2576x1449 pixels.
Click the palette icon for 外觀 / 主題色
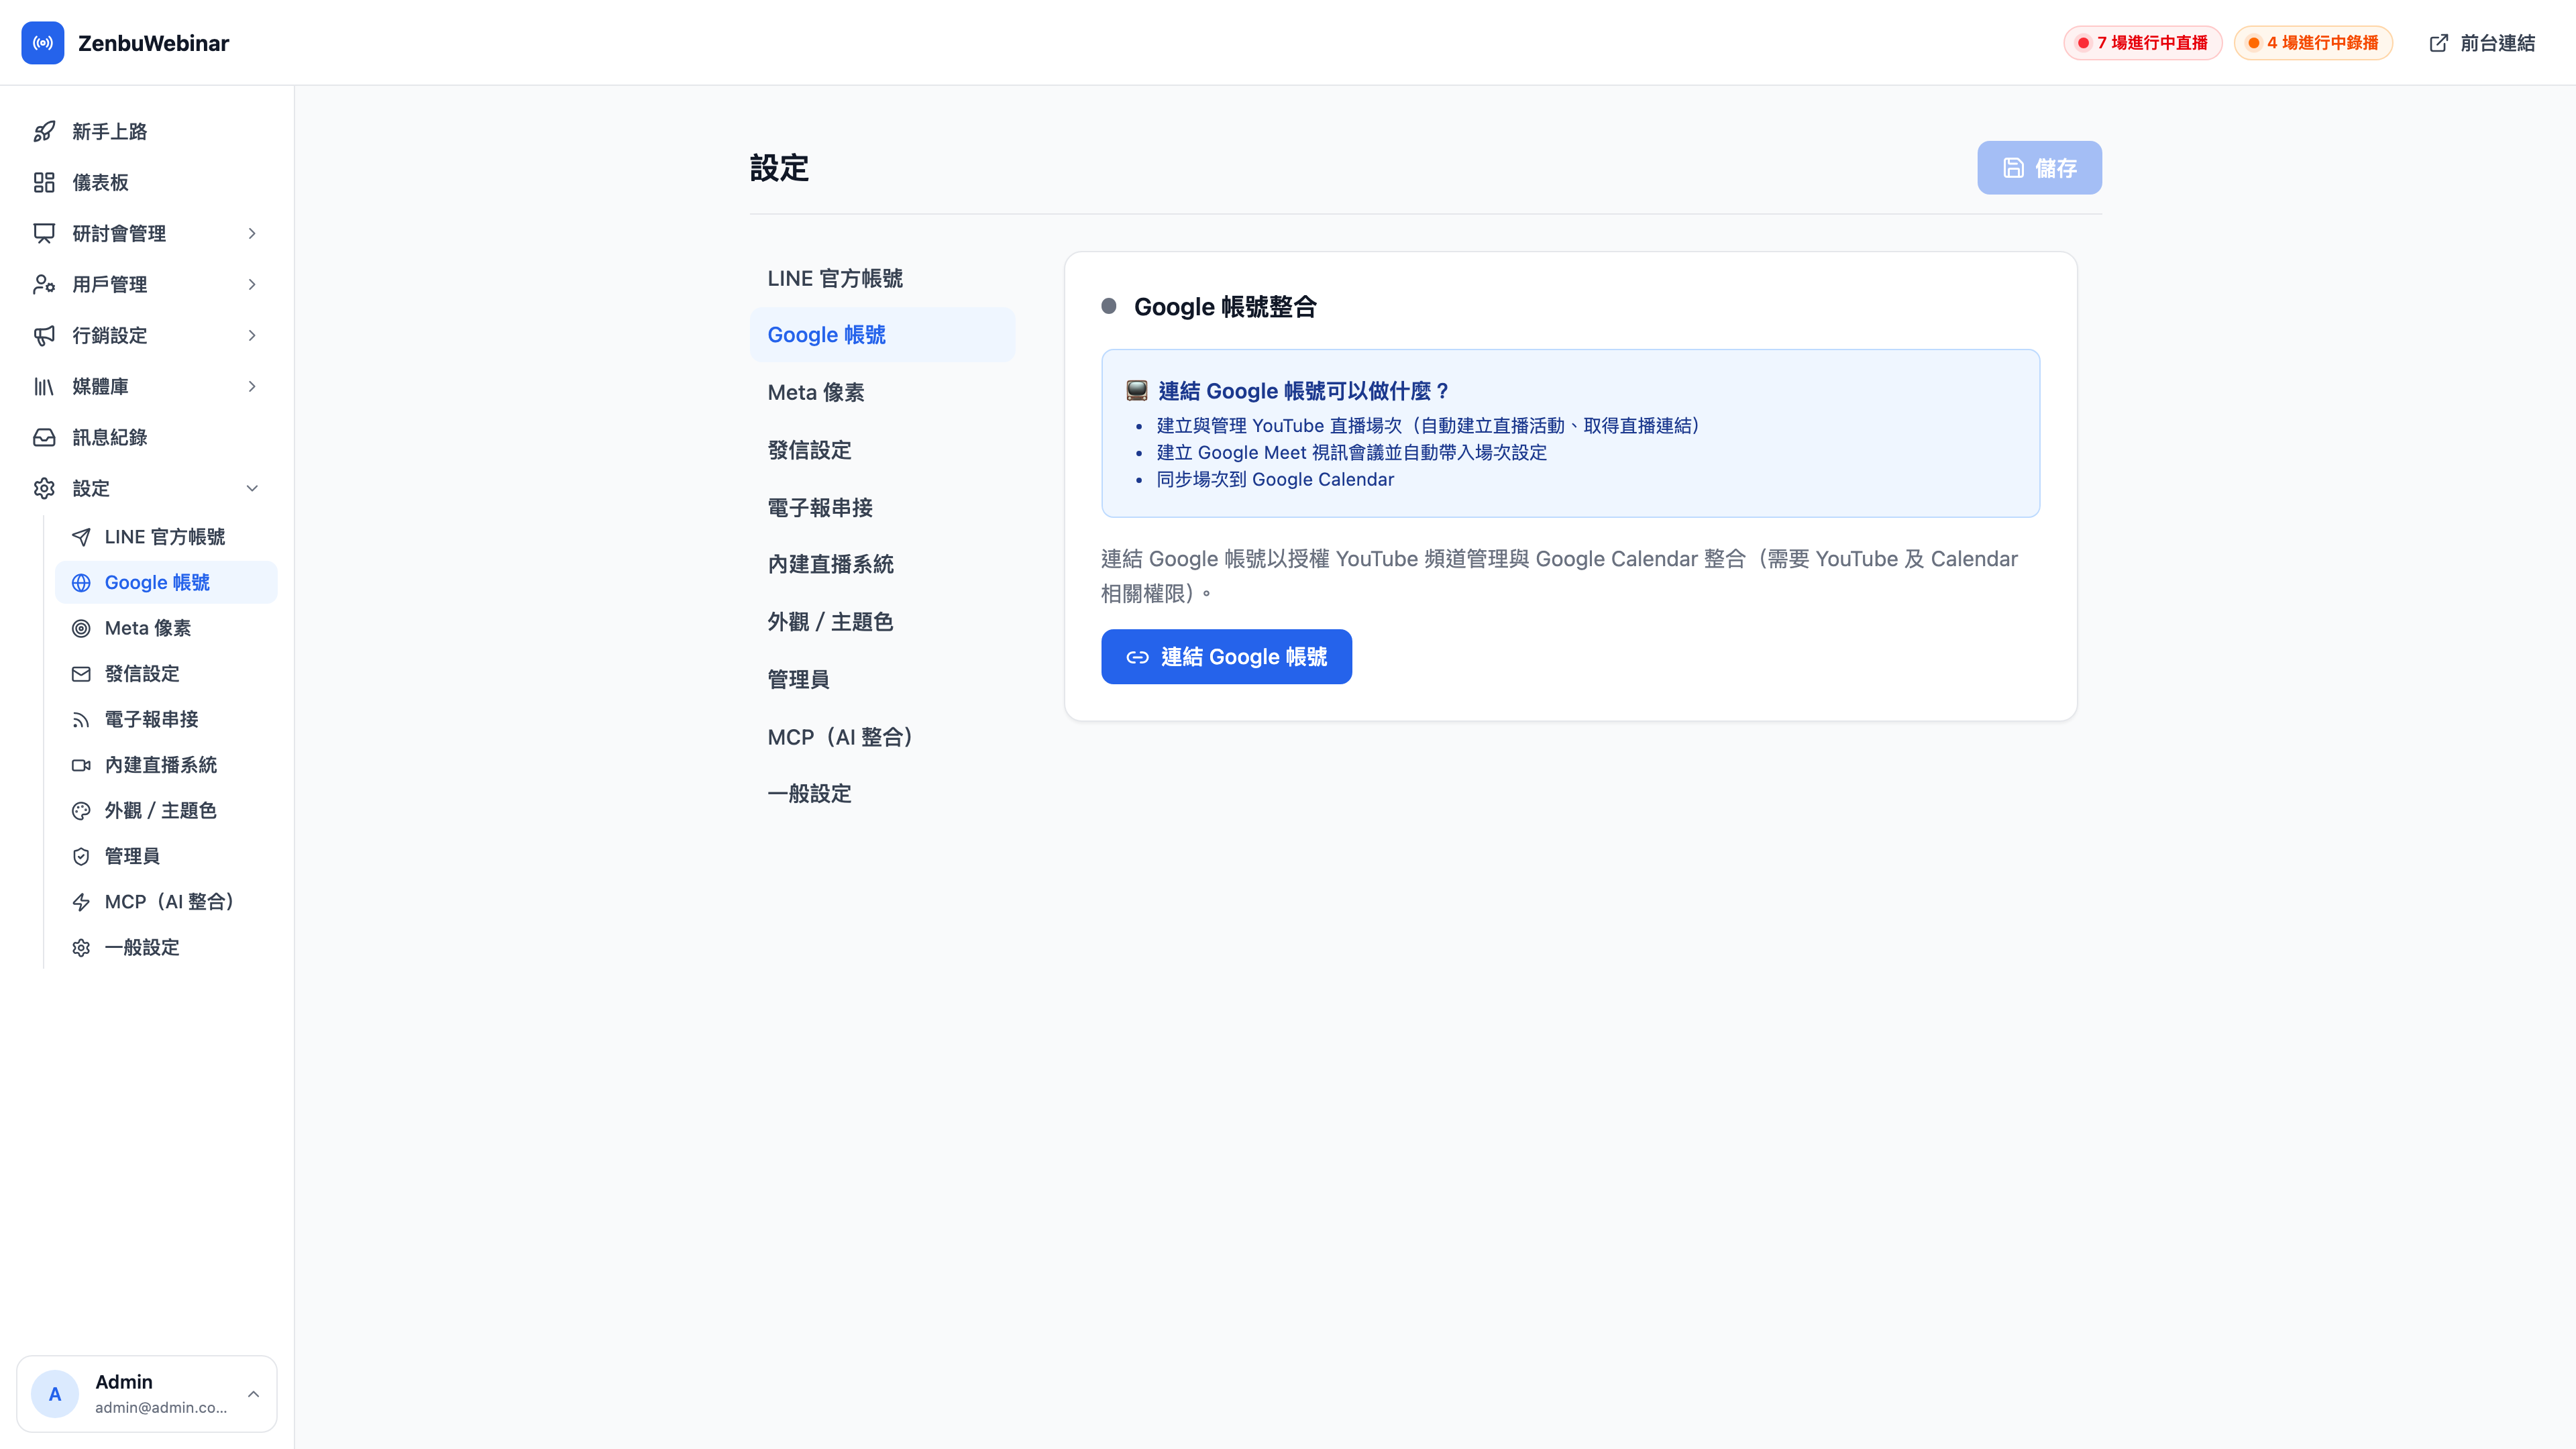tap(81, 811)
